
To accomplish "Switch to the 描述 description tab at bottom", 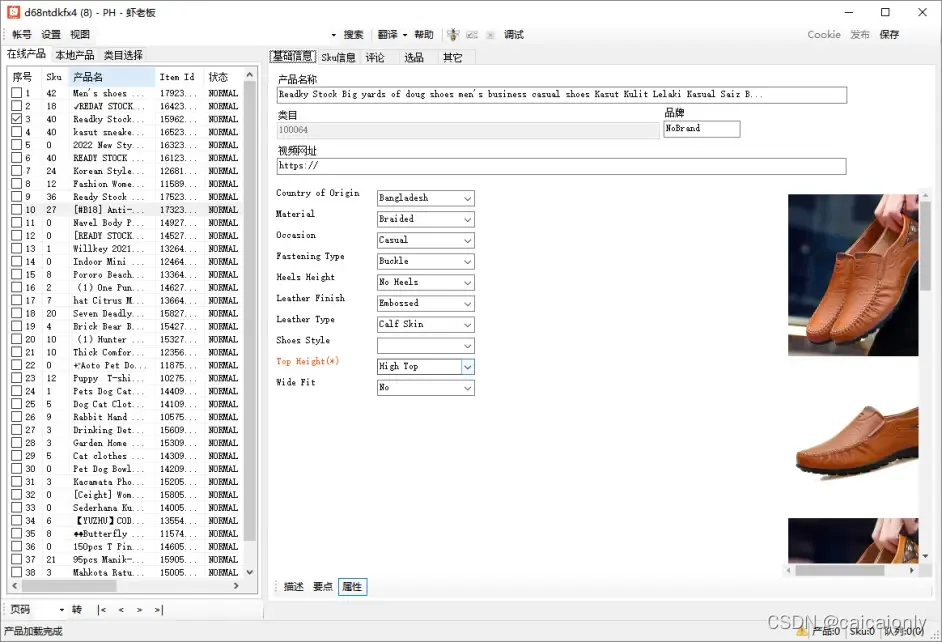I will [x=294, y=587].
